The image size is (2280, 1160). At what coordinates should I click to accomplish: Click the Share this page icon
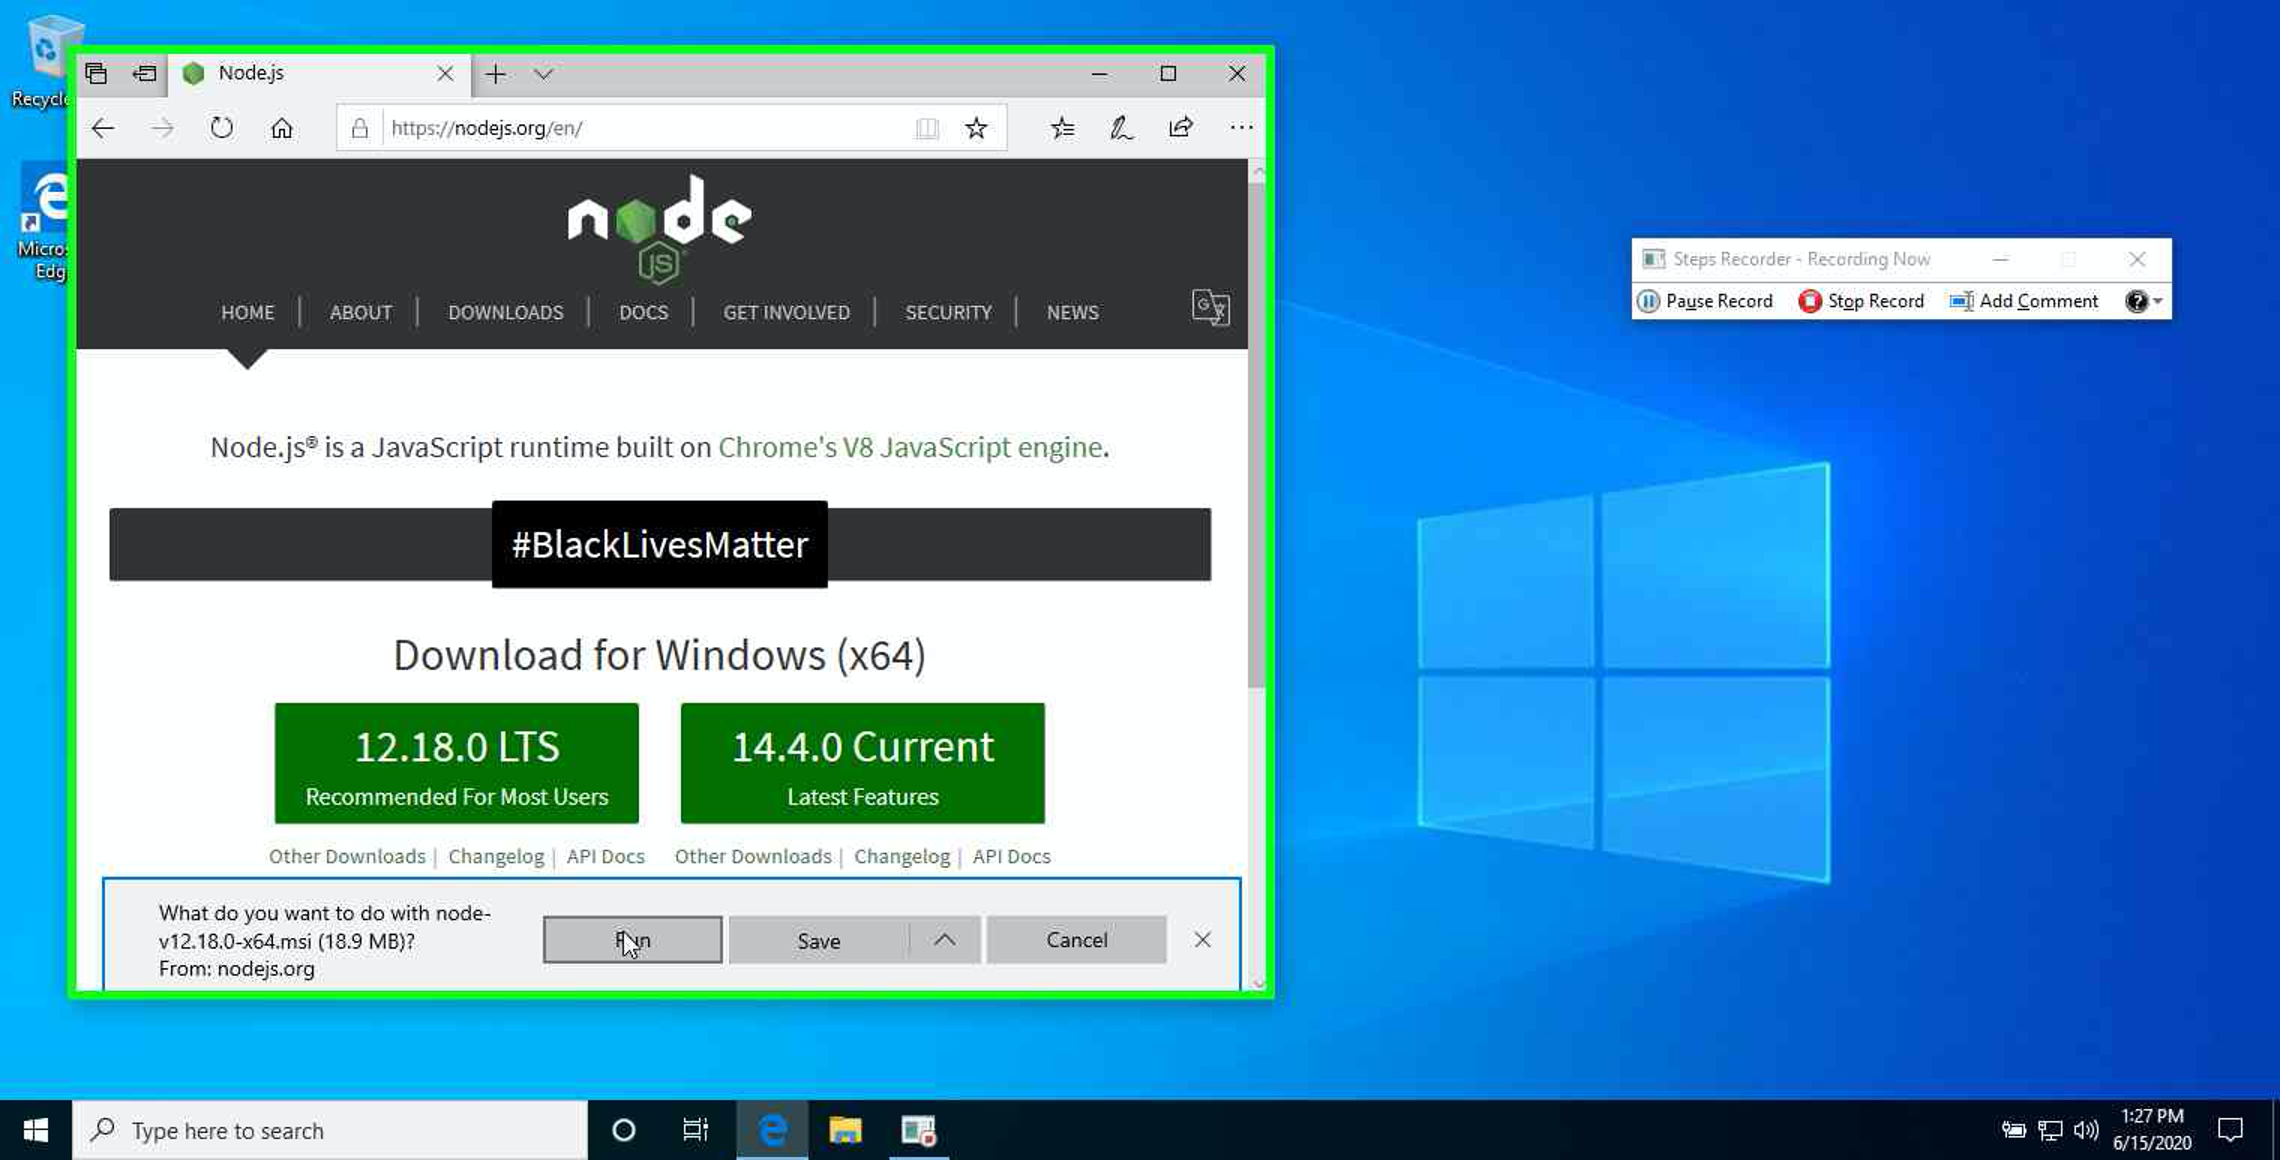1181,128
